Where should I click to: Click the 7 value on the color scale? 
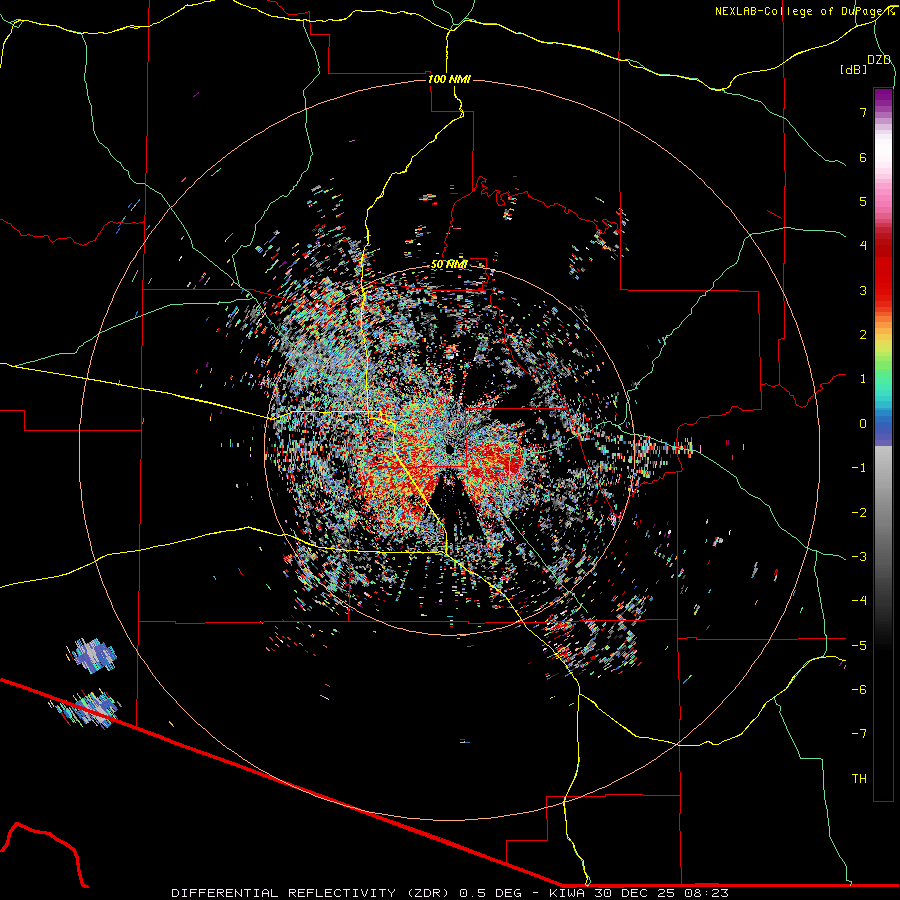point(863,112)
